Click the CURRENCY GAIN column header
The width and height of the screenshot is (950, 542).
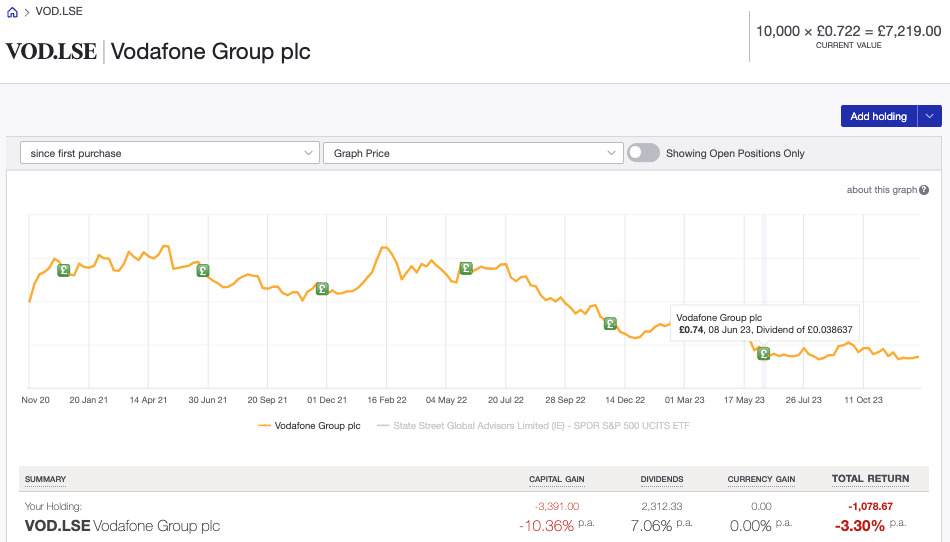coord(761,479)
